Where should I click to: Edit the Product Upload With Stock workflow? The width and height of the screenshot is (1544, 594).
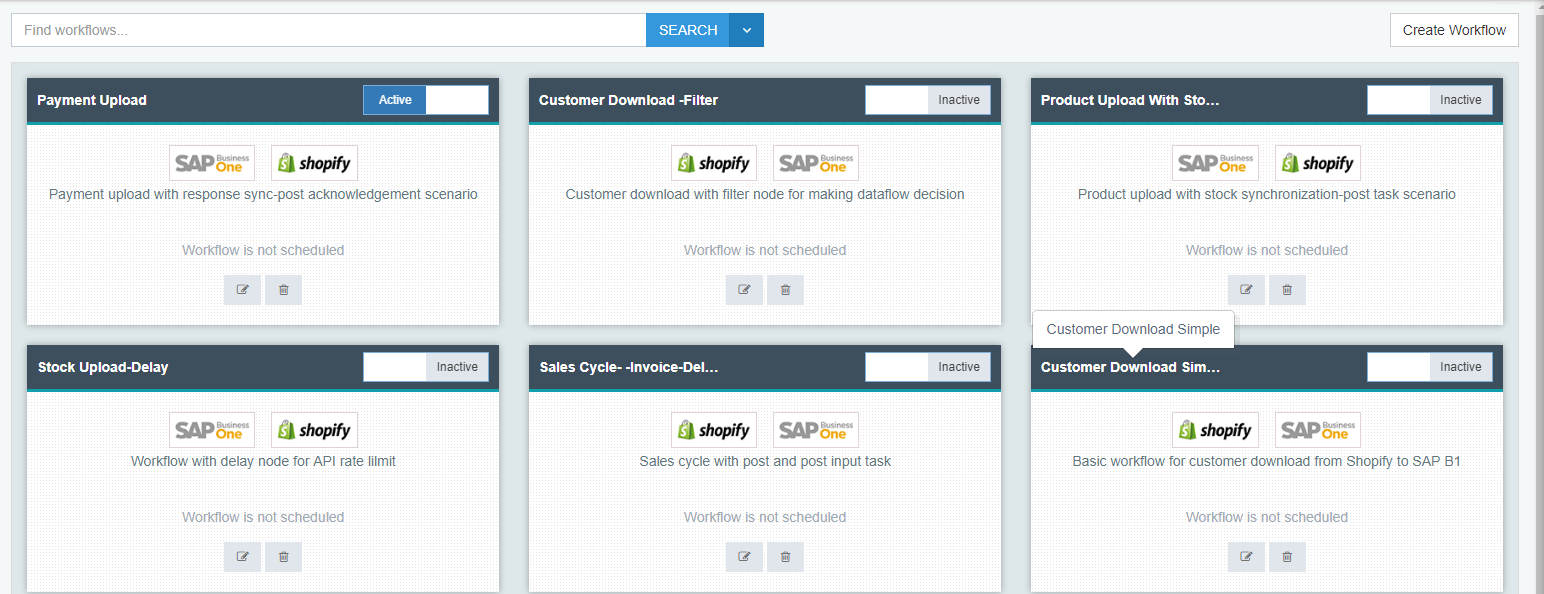pos(1246,290)
